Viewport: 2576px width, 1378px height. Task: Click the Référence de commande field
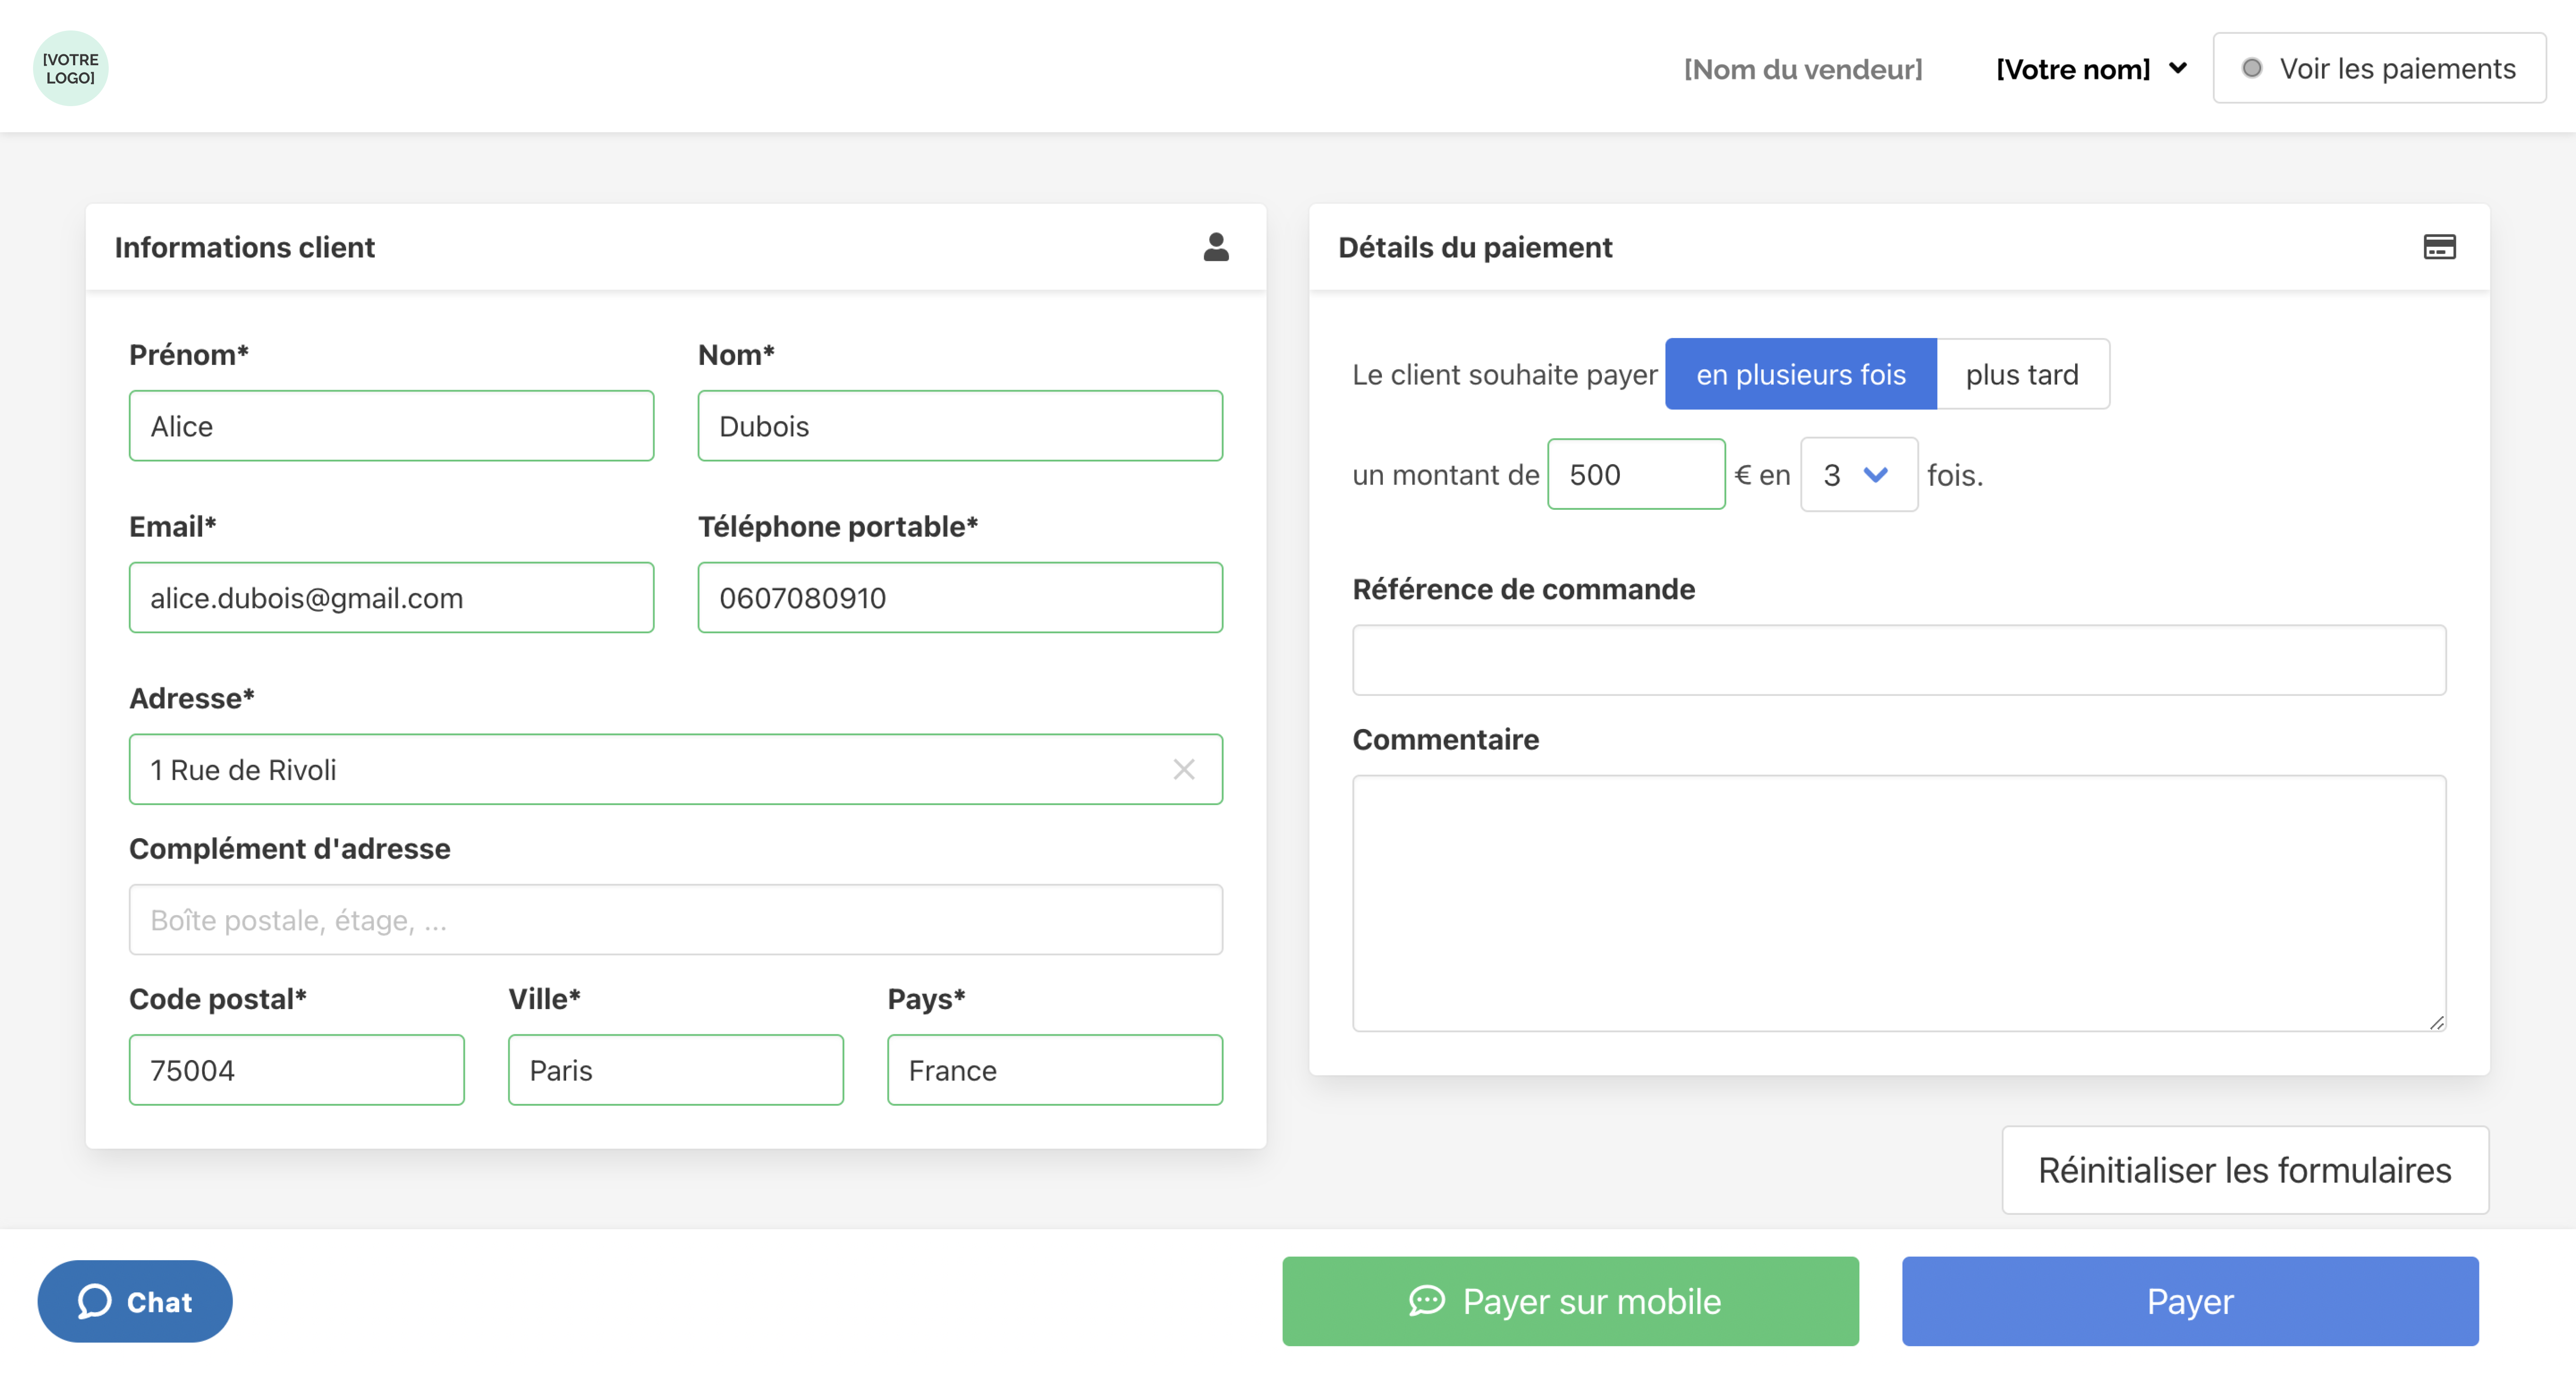coord(1899,660)
